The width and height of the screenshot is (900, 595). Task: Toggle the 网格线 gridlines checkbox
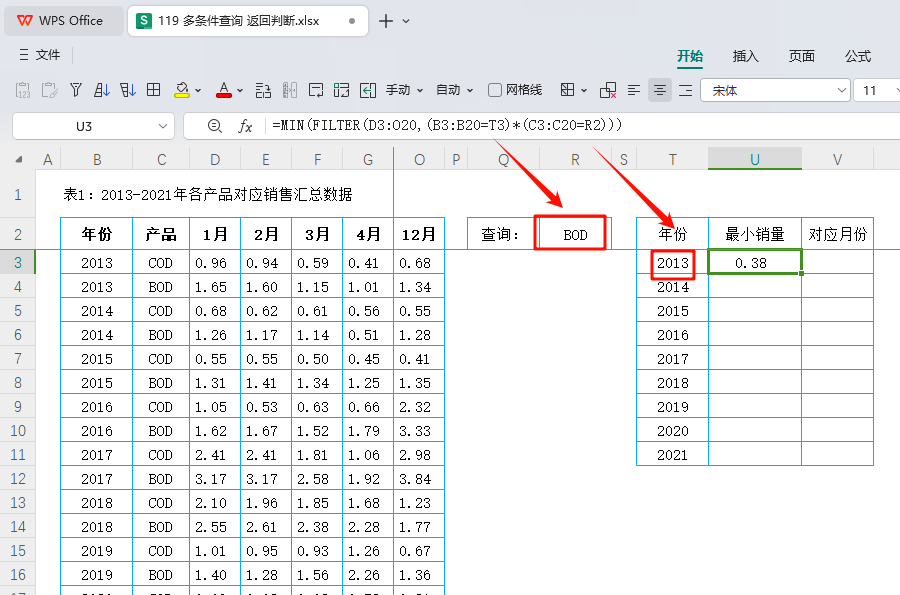(x=495, y=90)
